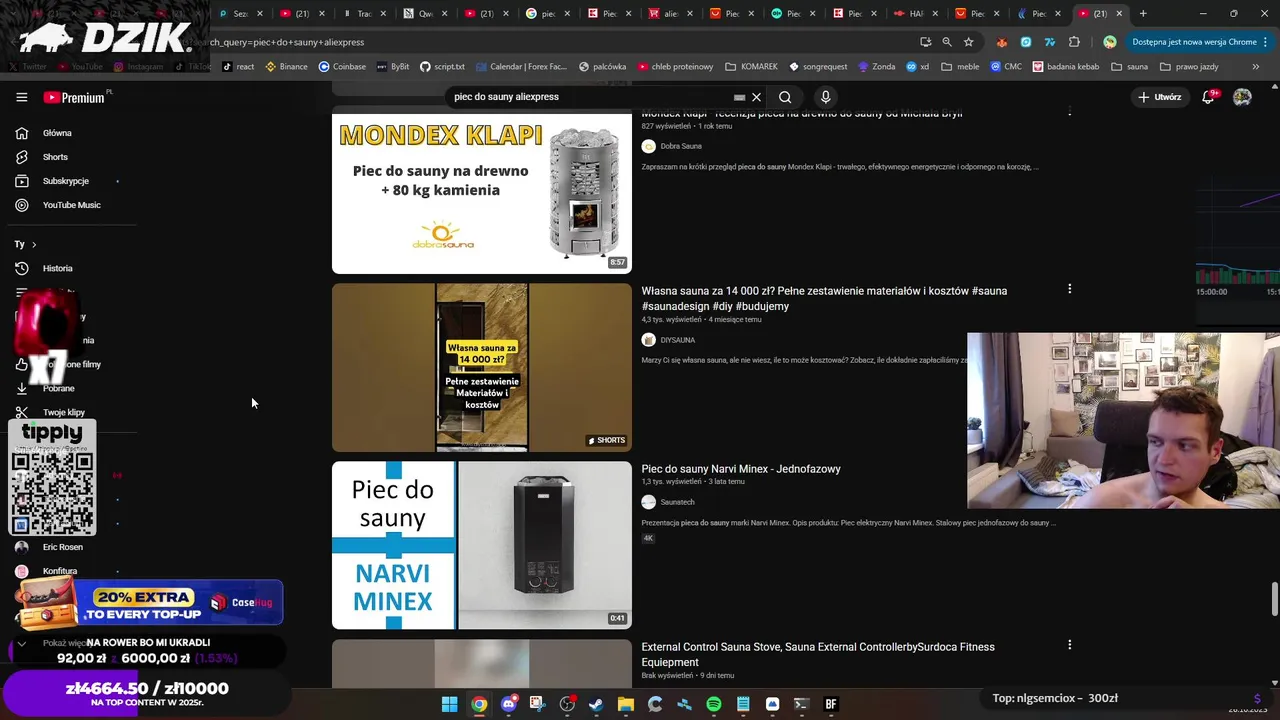This screenshot has width=1280, height=720.
Task: Open a new browser tab with plus
Action: 1143,14
